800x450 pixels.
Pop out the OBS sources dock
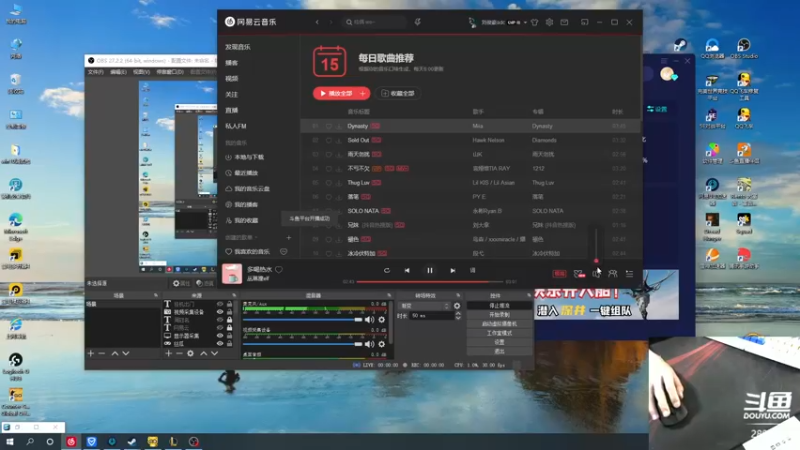click(234, 295)
